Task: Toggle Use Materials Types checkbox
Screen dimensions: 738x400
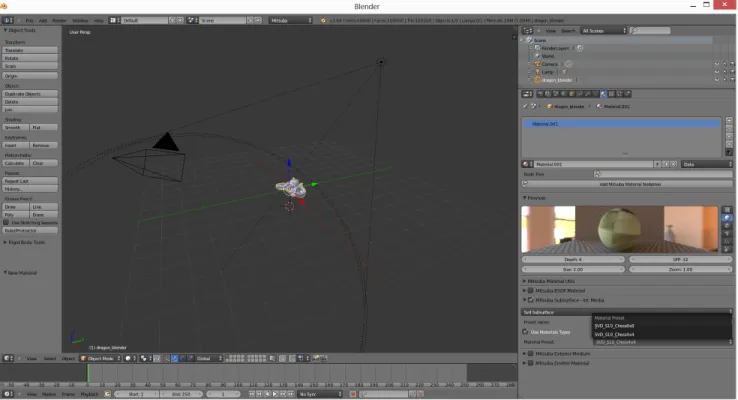Action: coord(525,332)
